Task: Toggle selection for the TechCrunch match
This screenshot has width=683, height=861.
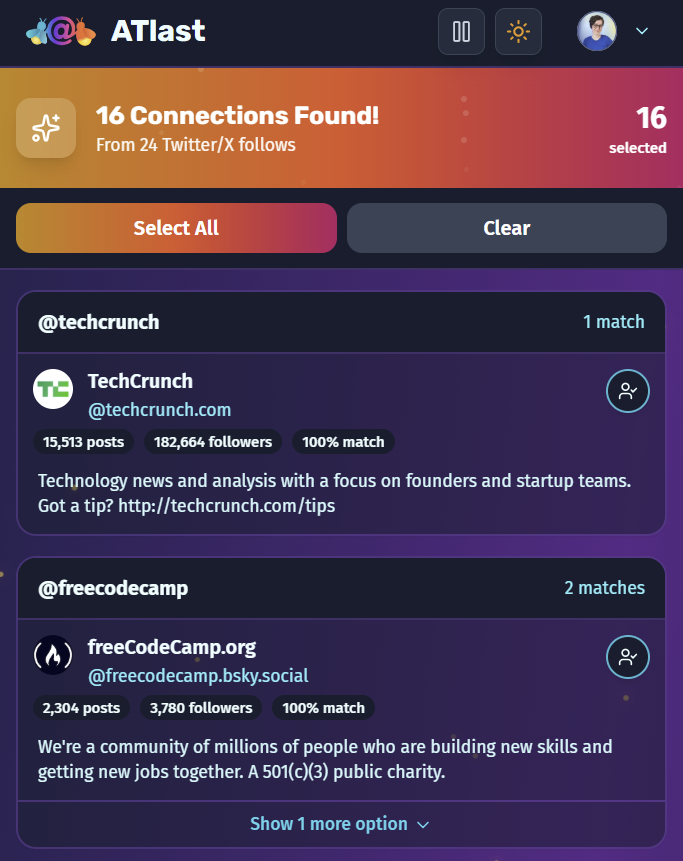Action: 628,391
